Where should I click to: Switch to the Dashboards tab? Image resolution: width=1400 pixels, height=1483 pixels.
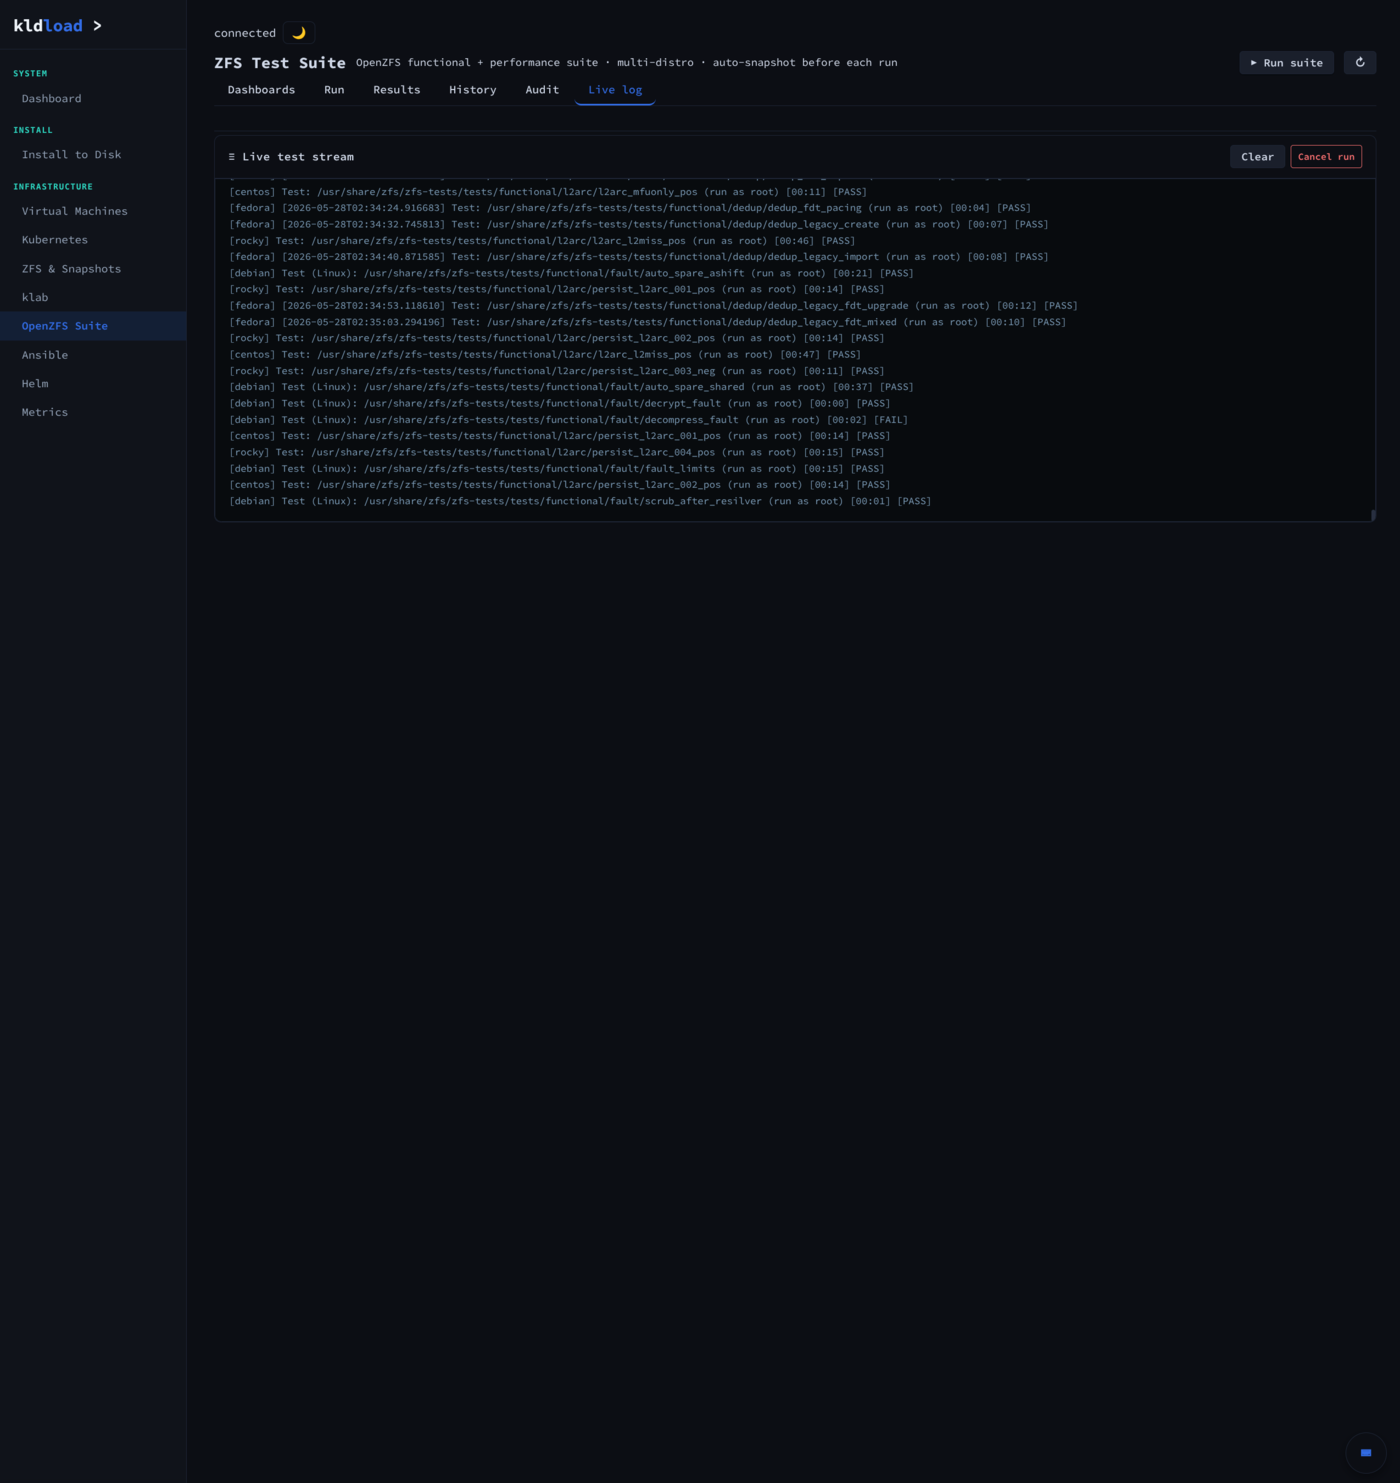[x=261, y=90]
